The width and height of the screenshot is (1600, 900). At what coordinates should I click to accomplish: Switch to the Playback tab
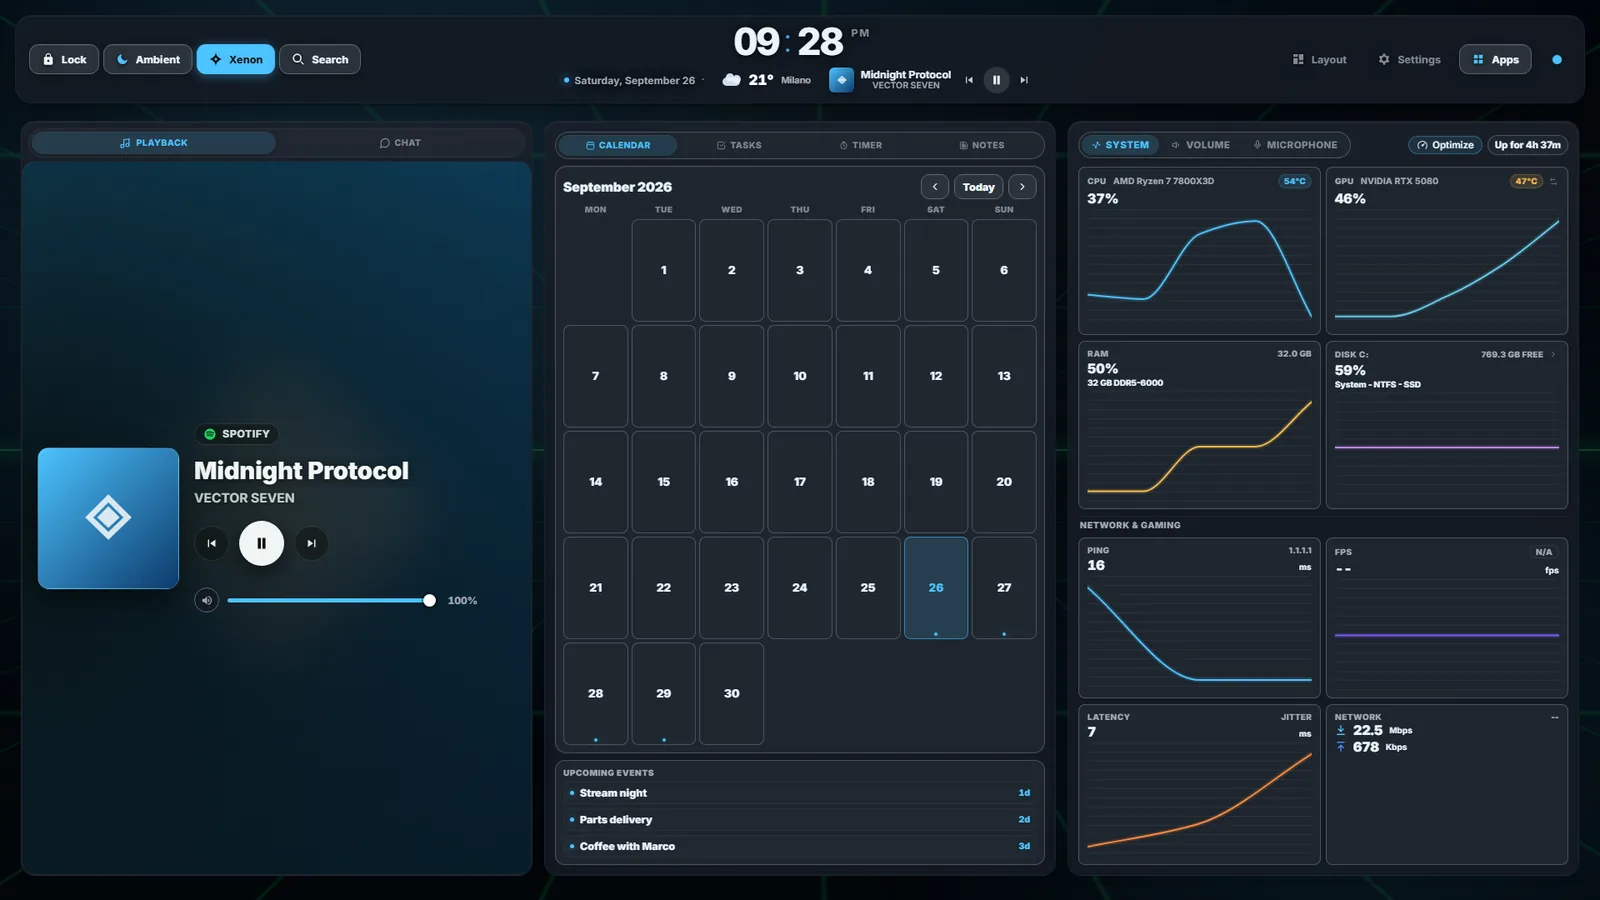coord(154,143)
